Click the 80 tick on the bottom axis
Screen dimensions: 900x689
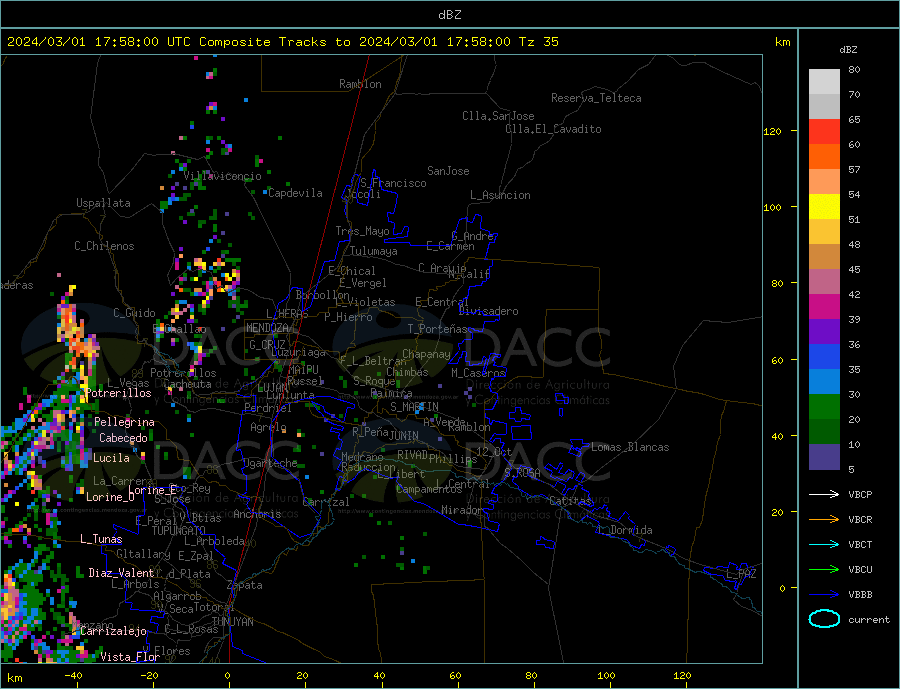531,676
